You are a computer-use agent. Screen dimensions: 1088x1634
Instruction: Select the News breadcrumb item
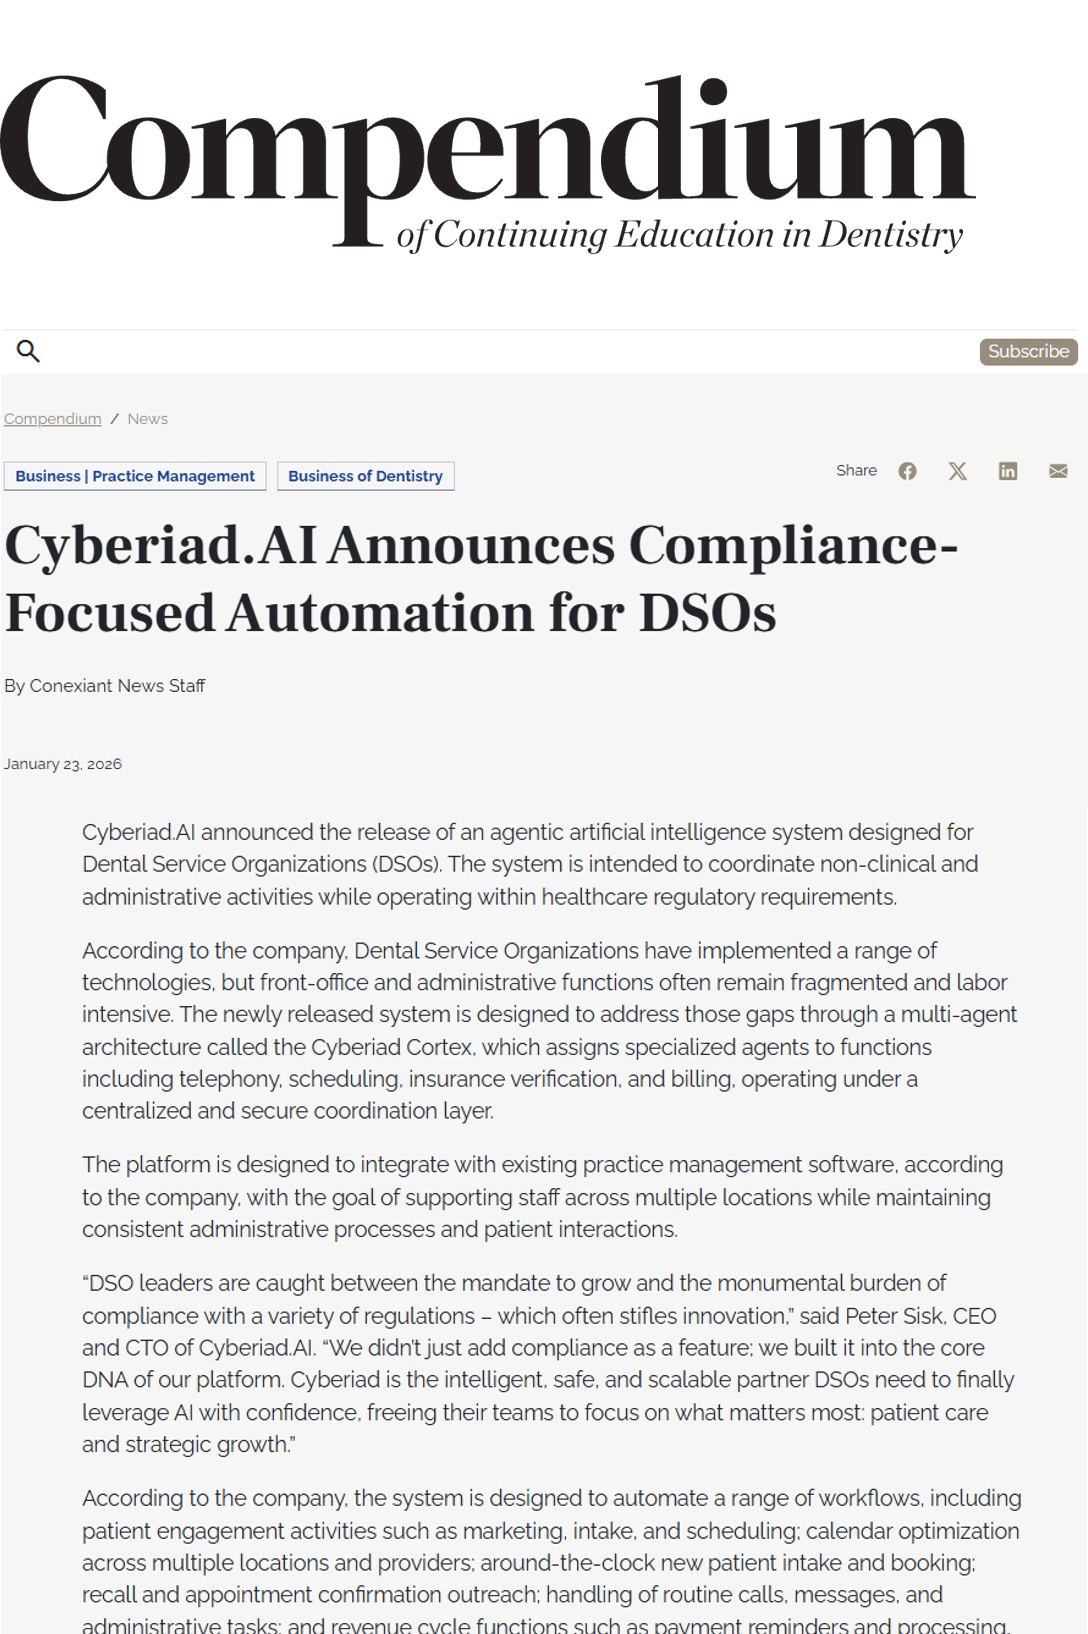click(x=147, y=419)
